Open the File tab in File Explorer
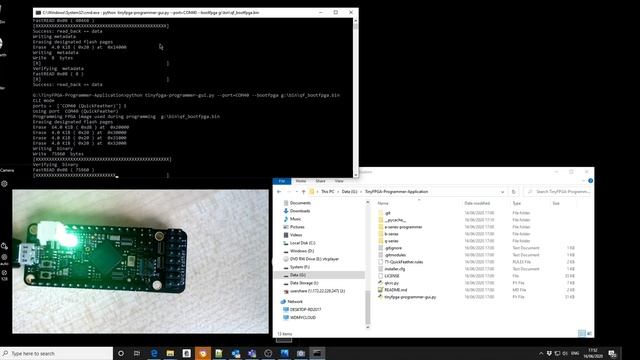This screenshot has height=360, width=640. (282, 181)
